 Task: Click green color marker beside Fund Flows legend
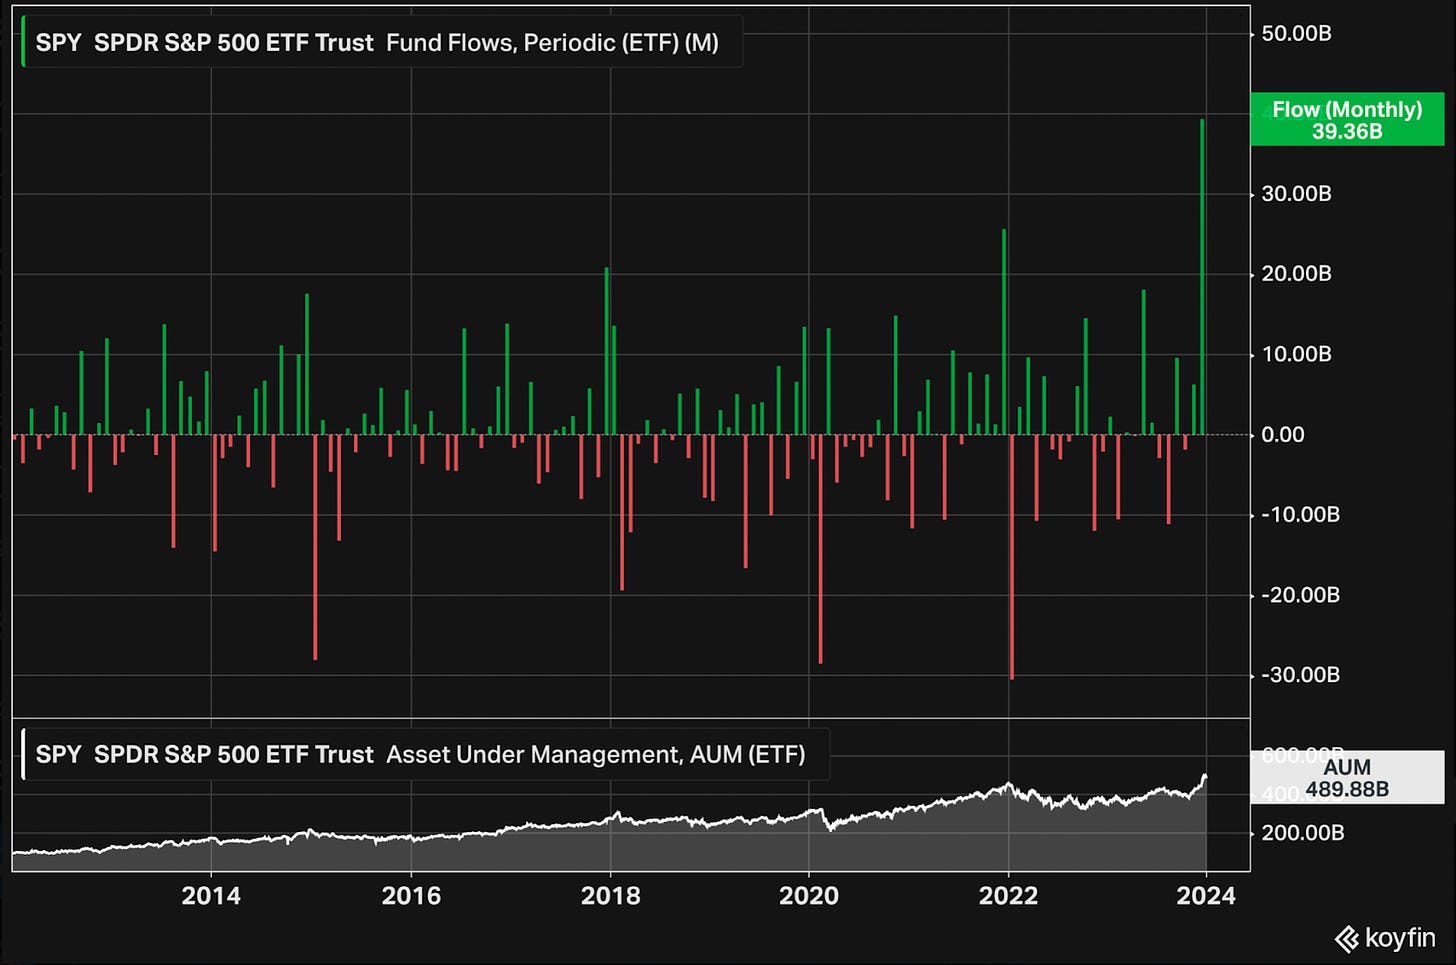point(23,43)
